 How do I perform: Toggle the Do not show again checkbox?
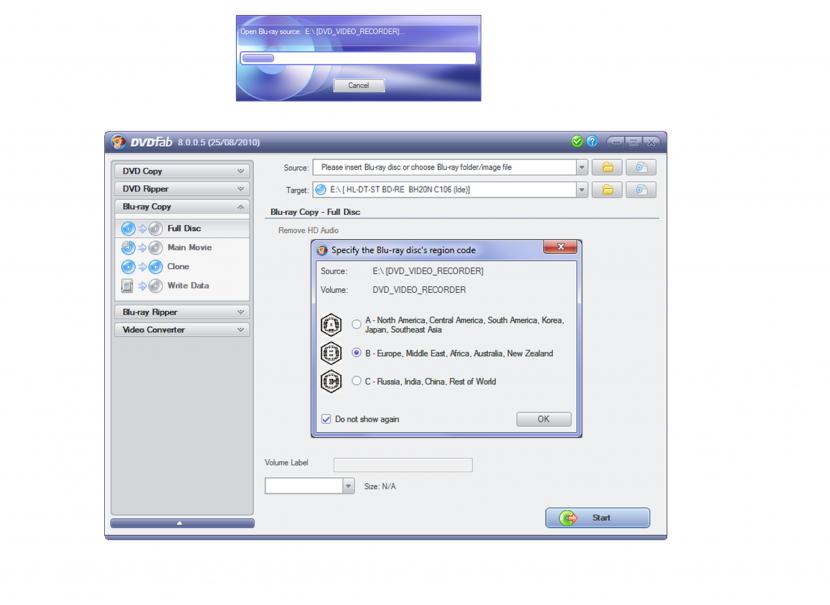(326, 419)
